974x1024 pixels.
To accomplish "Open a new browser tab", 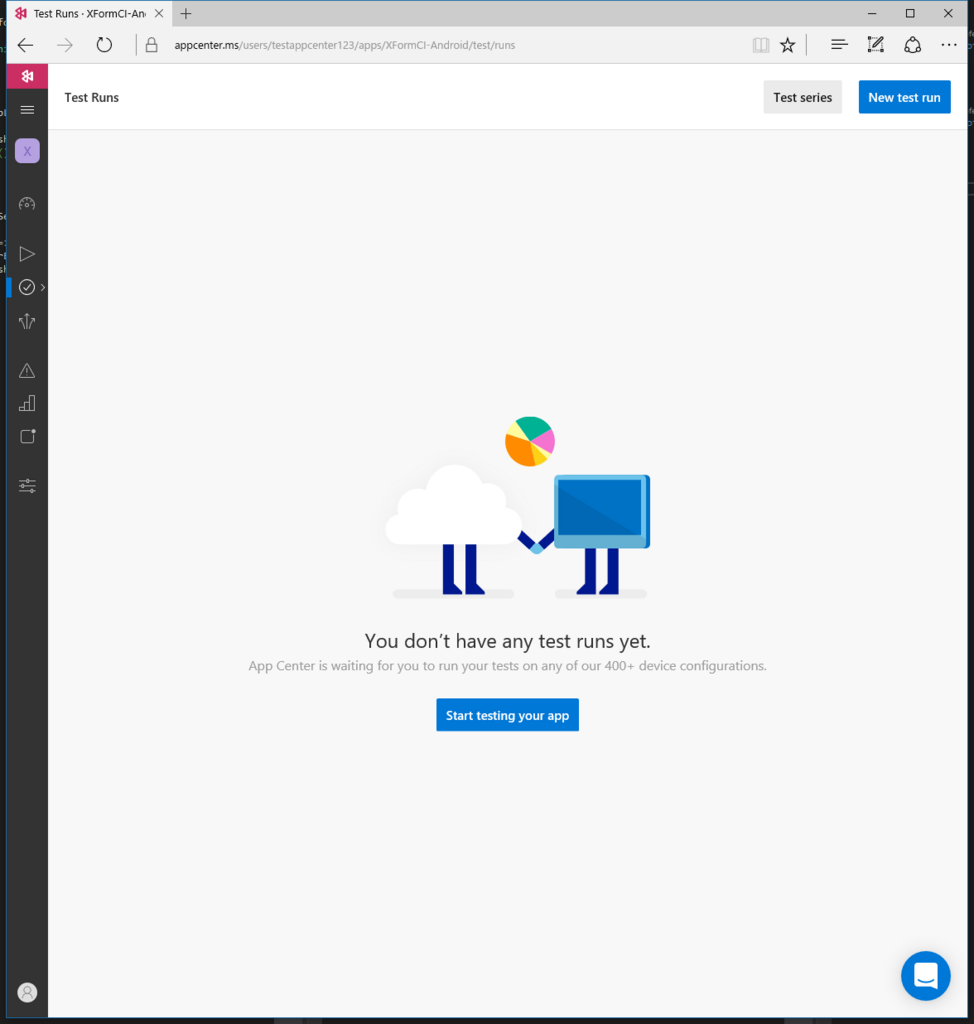I will (186, 14).
